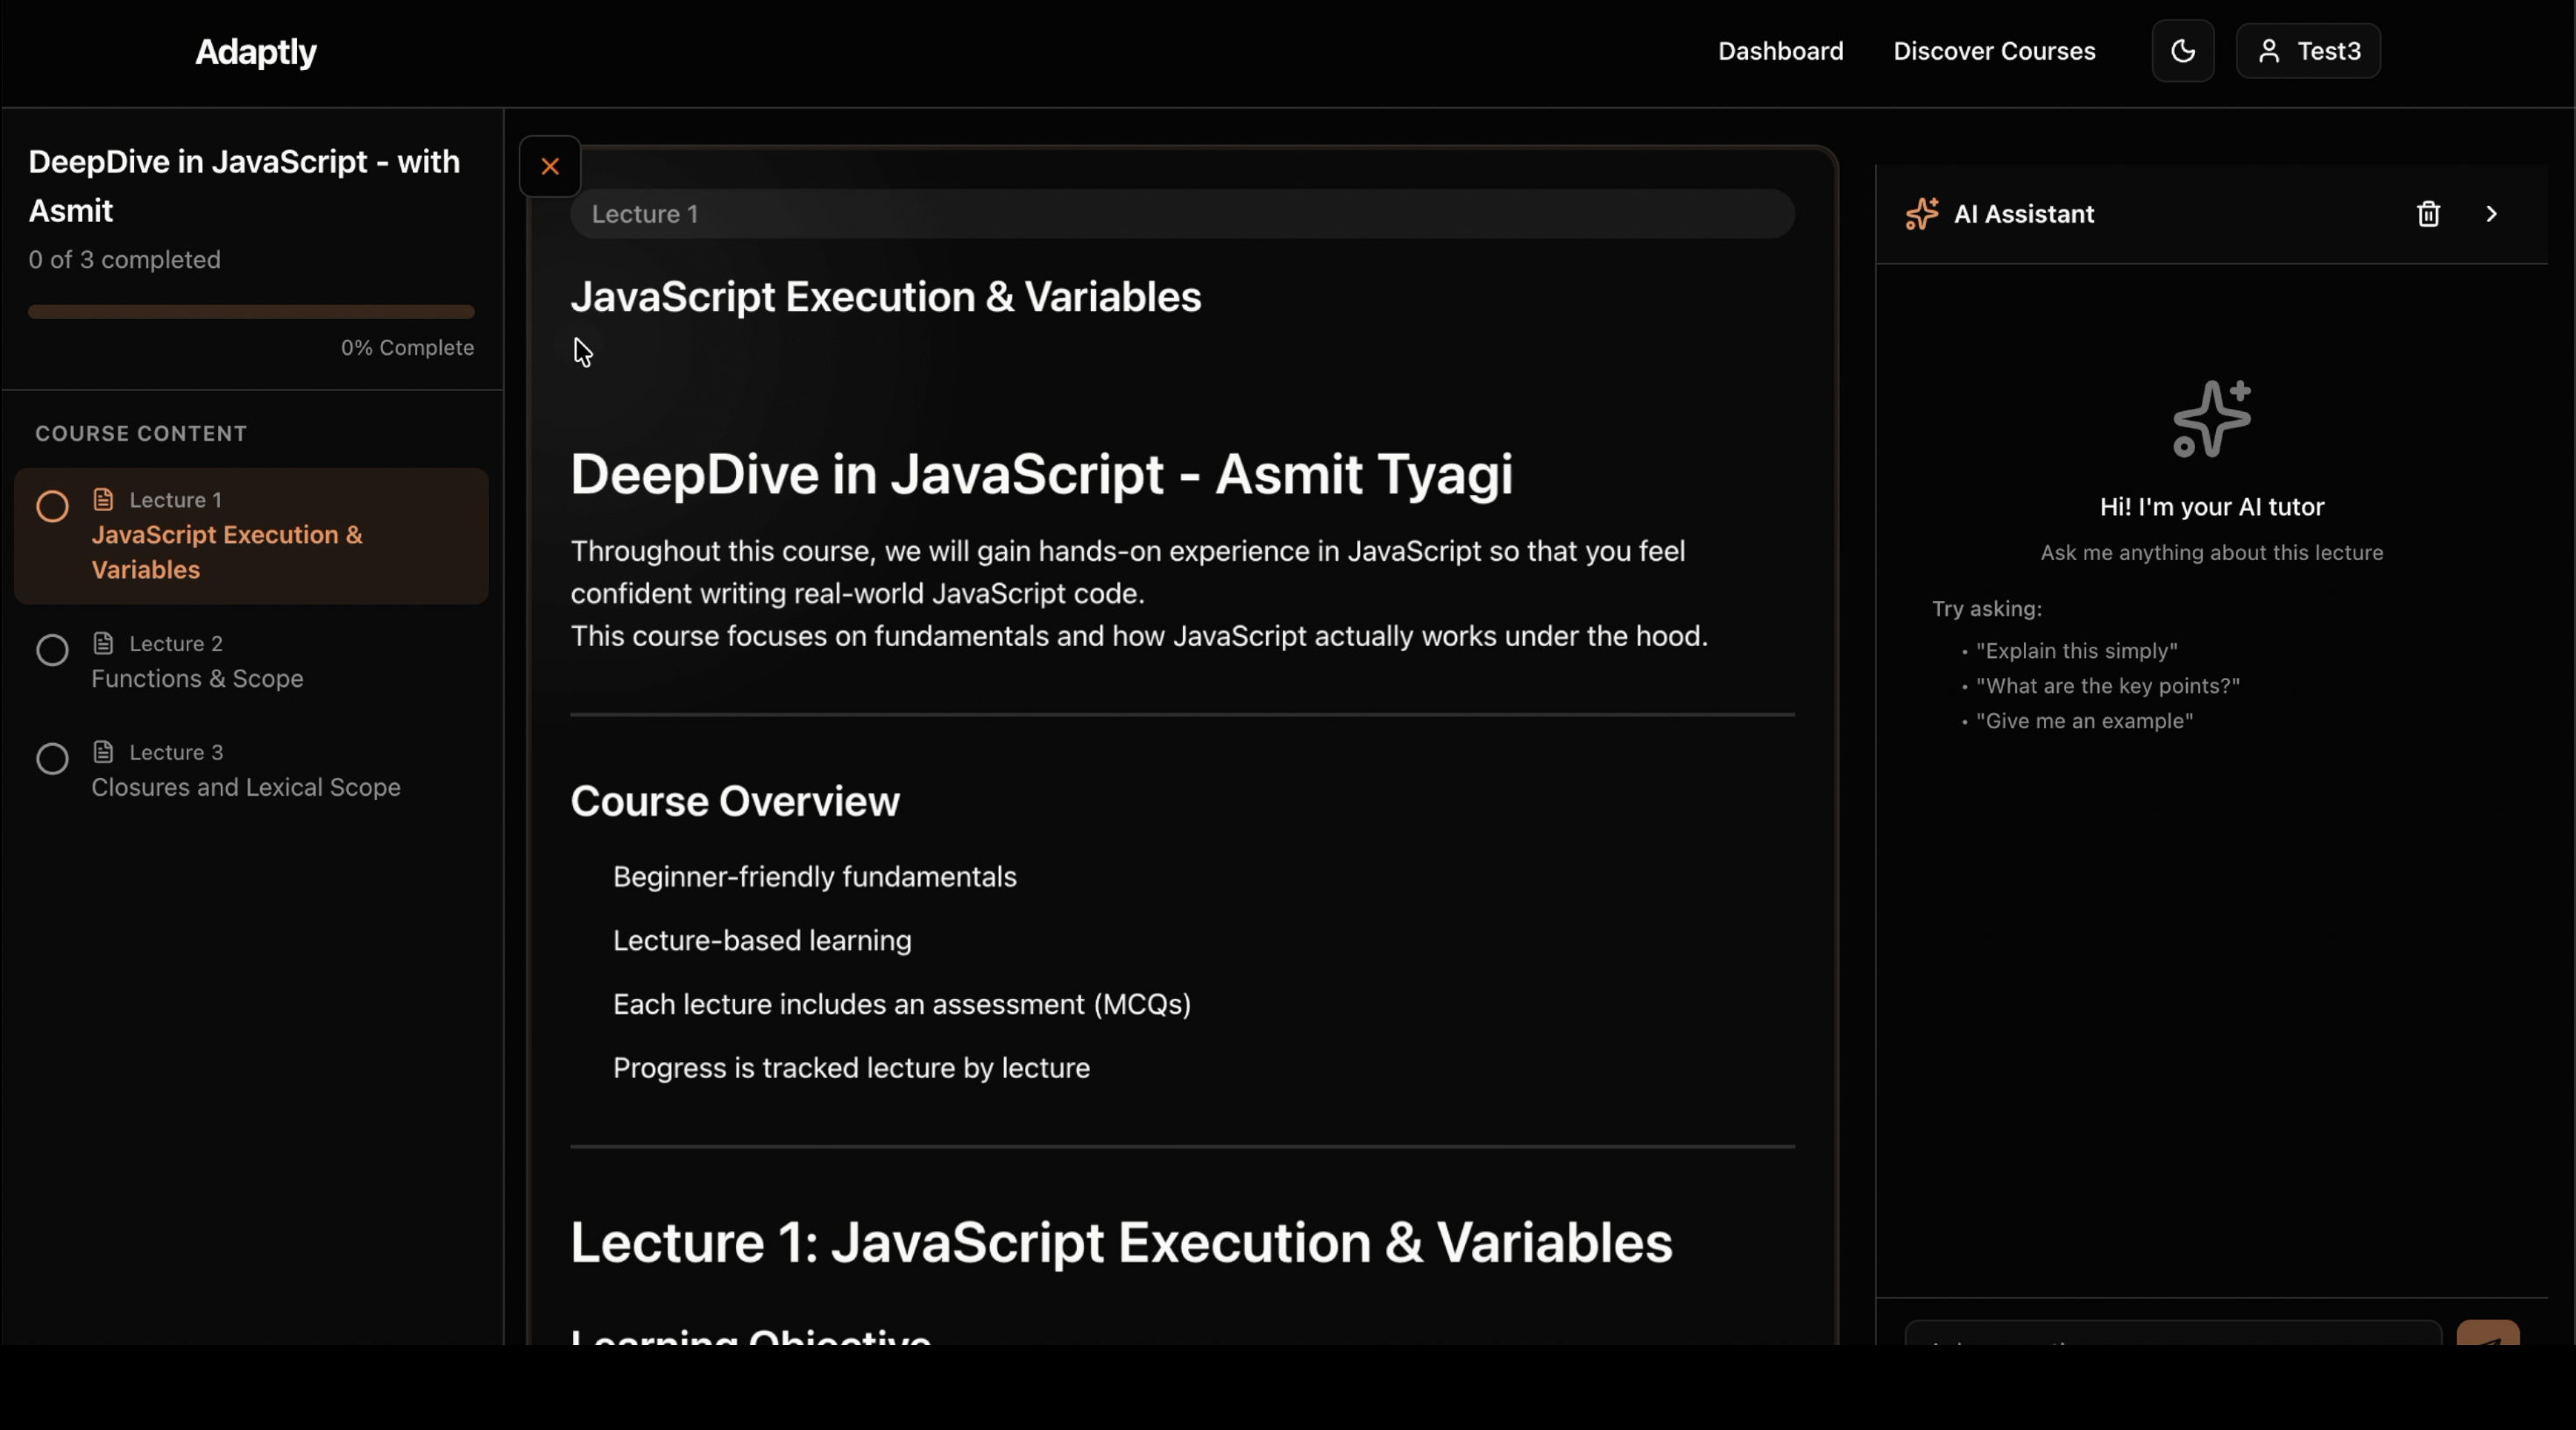Open Discover Courses page
Viewport: 2576px width, 1430px height.
tap(1994, 51)
